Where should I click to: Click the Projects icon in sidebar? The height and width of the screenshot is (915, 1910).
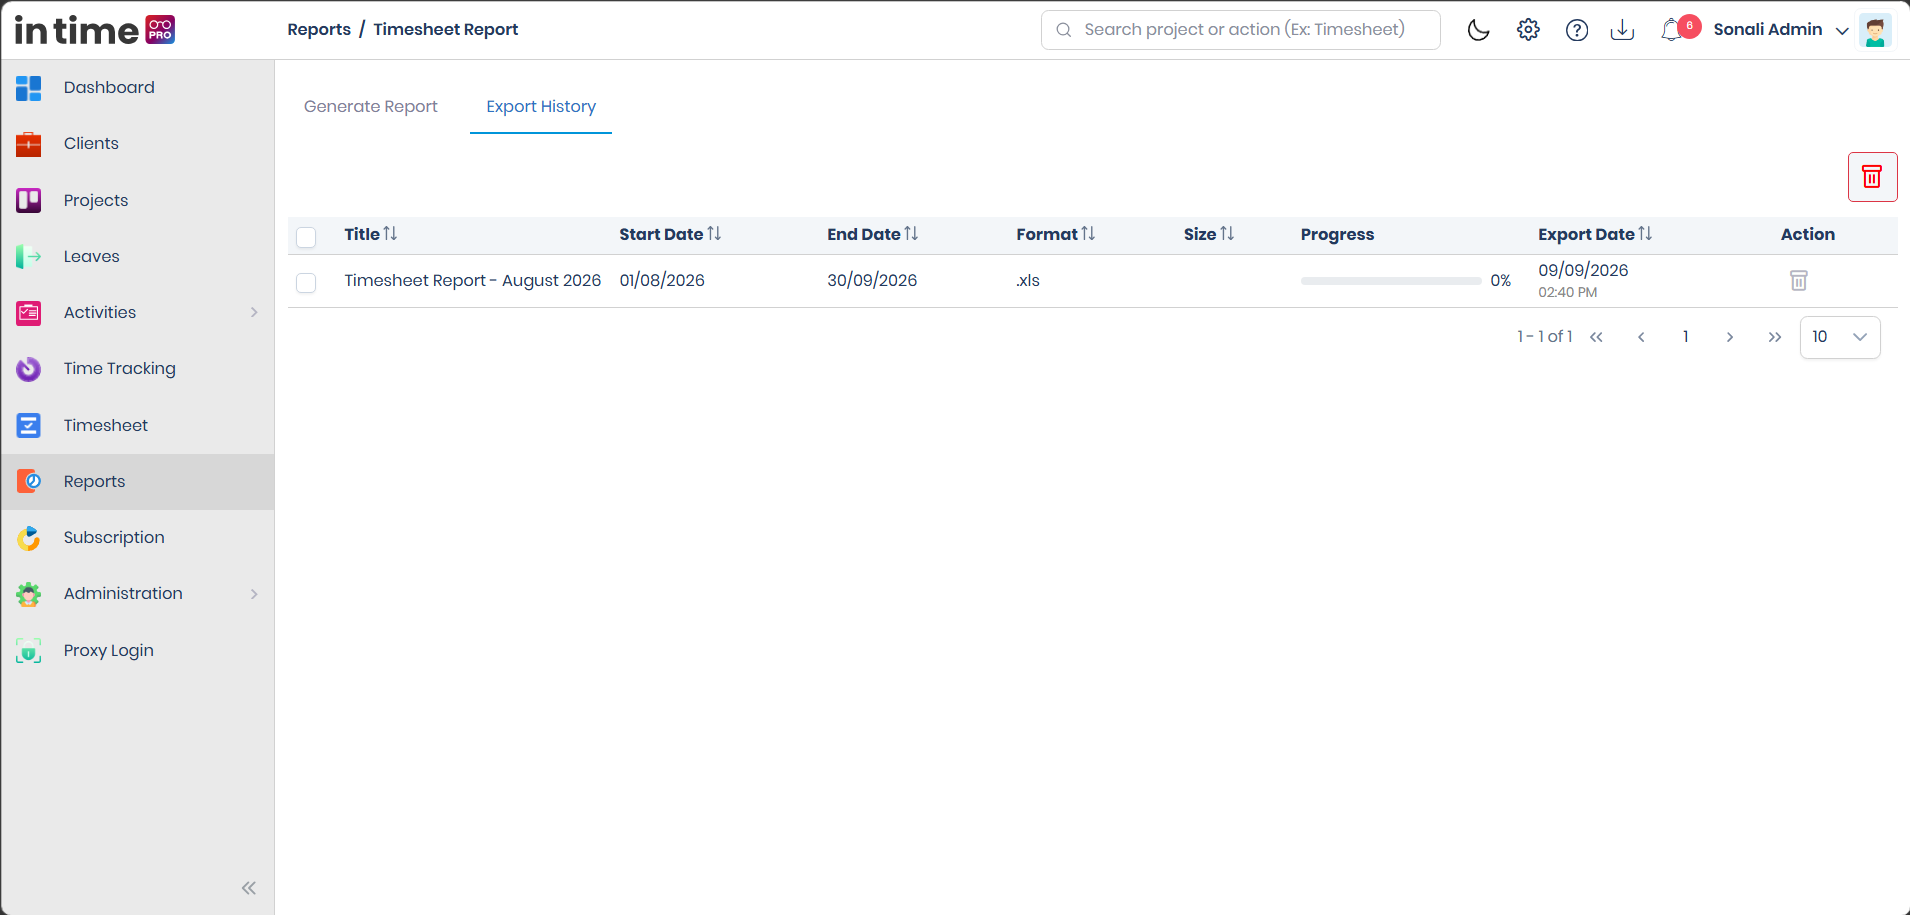[29, 201]
